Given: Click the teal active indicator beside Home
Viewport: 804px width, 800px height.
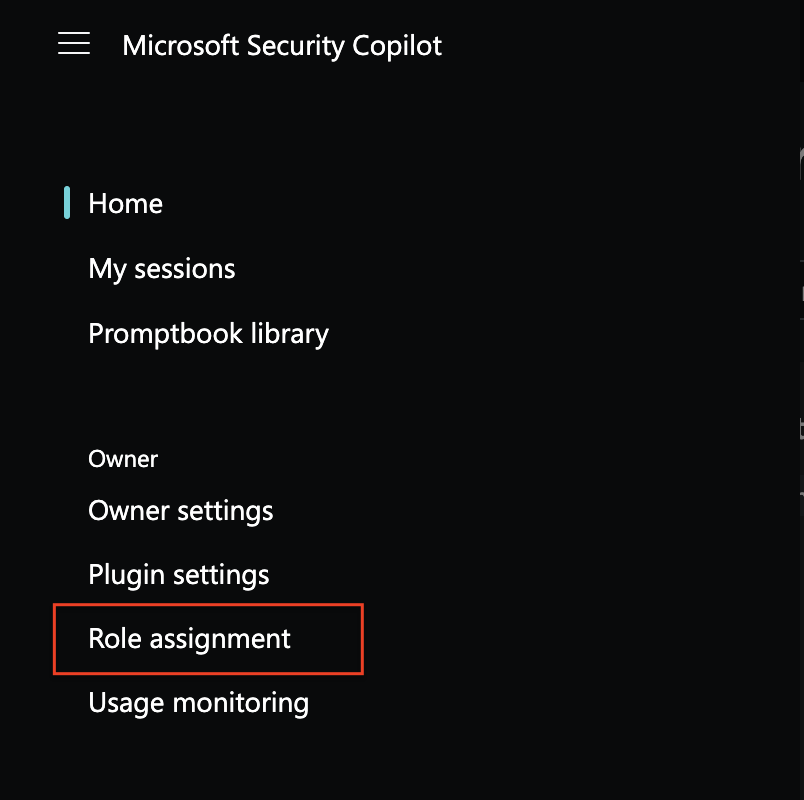Looking at the screenshot, I should coord(67,203).
